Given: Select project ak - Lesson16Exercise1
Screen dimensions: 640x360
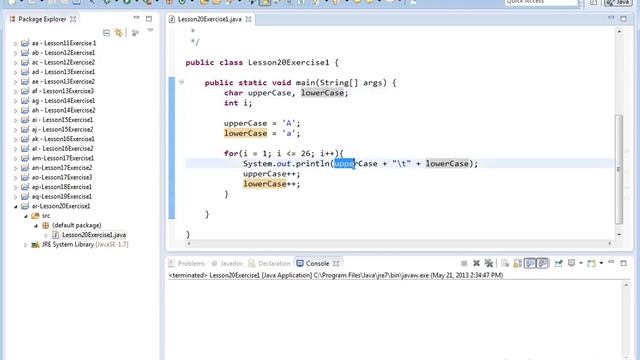Looking at the screenshot, I should pyautogui.click(x=63, y=139).
